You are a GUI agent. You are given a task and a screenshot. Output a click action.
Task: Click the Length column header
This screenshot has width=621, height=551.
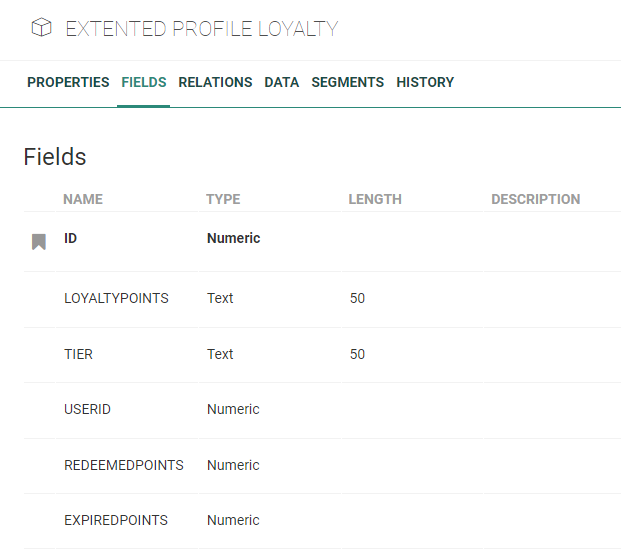(375, 199)
